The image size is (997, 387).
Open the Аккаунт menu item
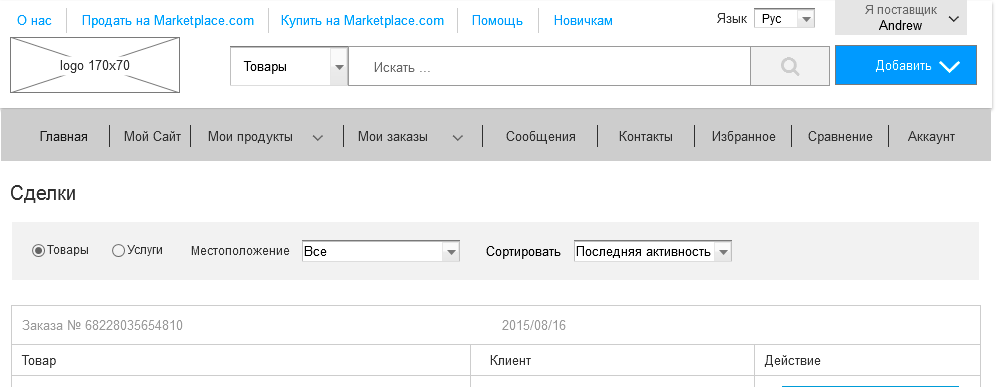click(x=931, y=137)
